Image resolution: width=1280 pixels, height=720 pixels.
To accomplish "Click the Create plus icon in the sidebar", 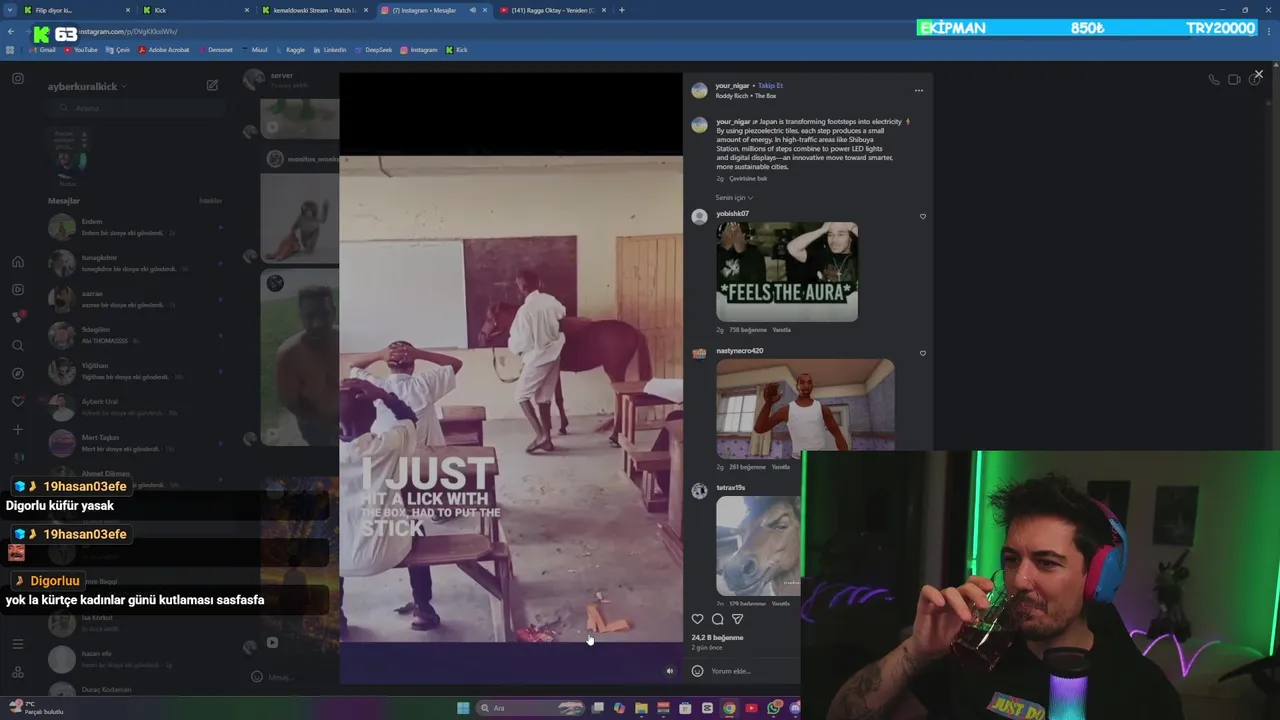I will point(18,430).
